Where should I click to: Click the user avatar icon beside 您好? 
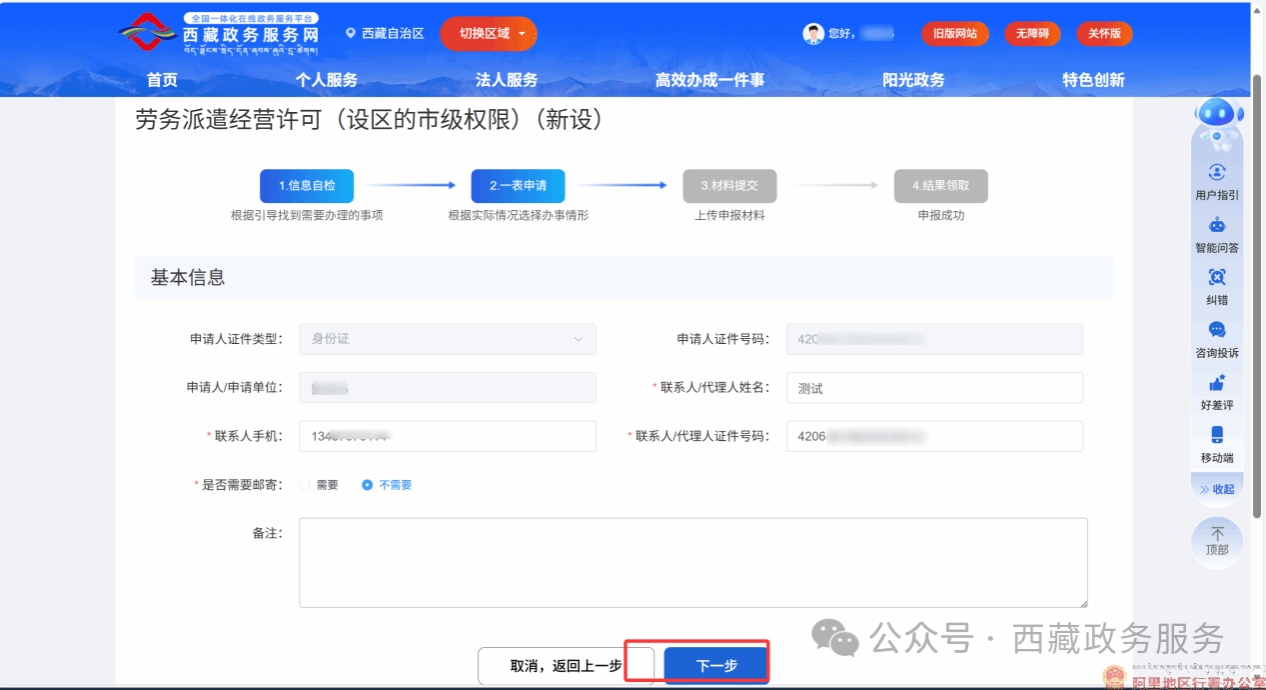(x=813, y=34)
